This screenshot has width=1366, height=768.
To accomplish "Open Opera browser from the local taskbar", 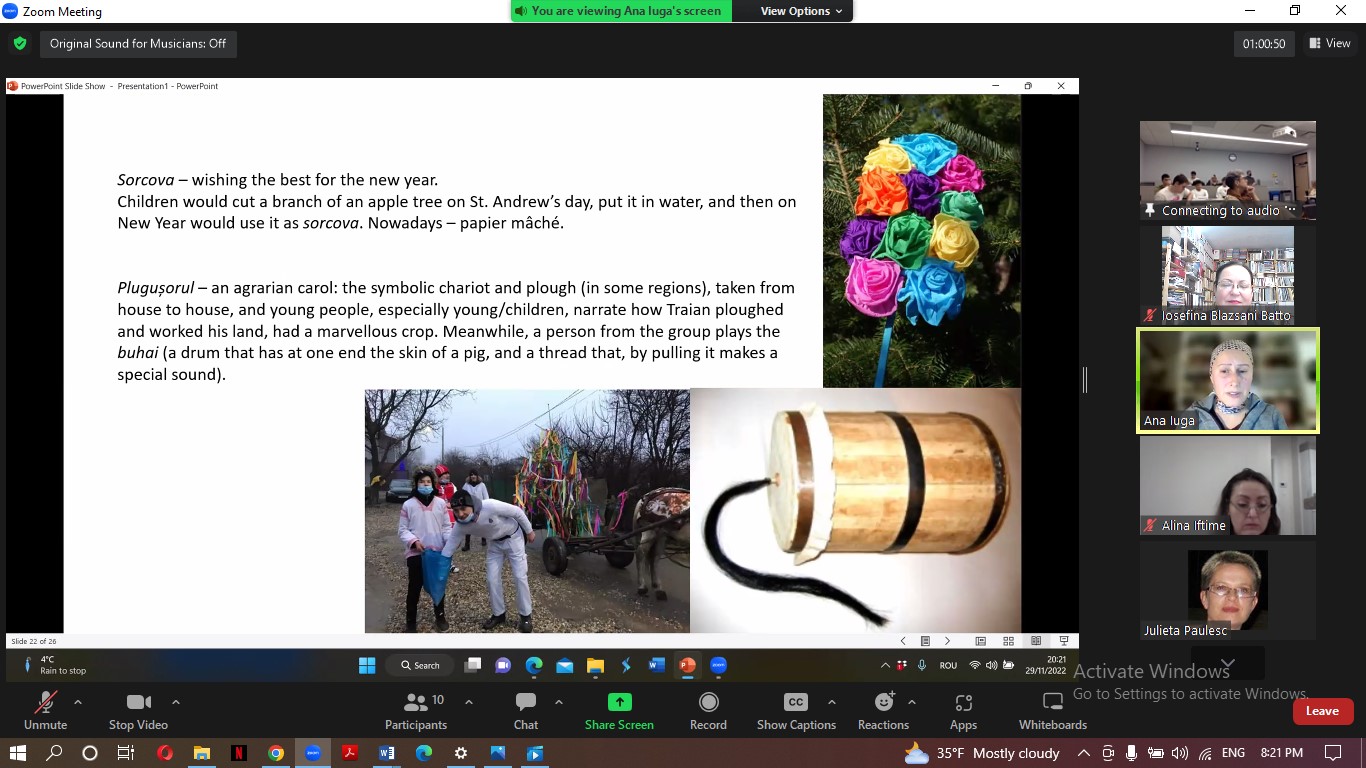I will coord(165,753).
